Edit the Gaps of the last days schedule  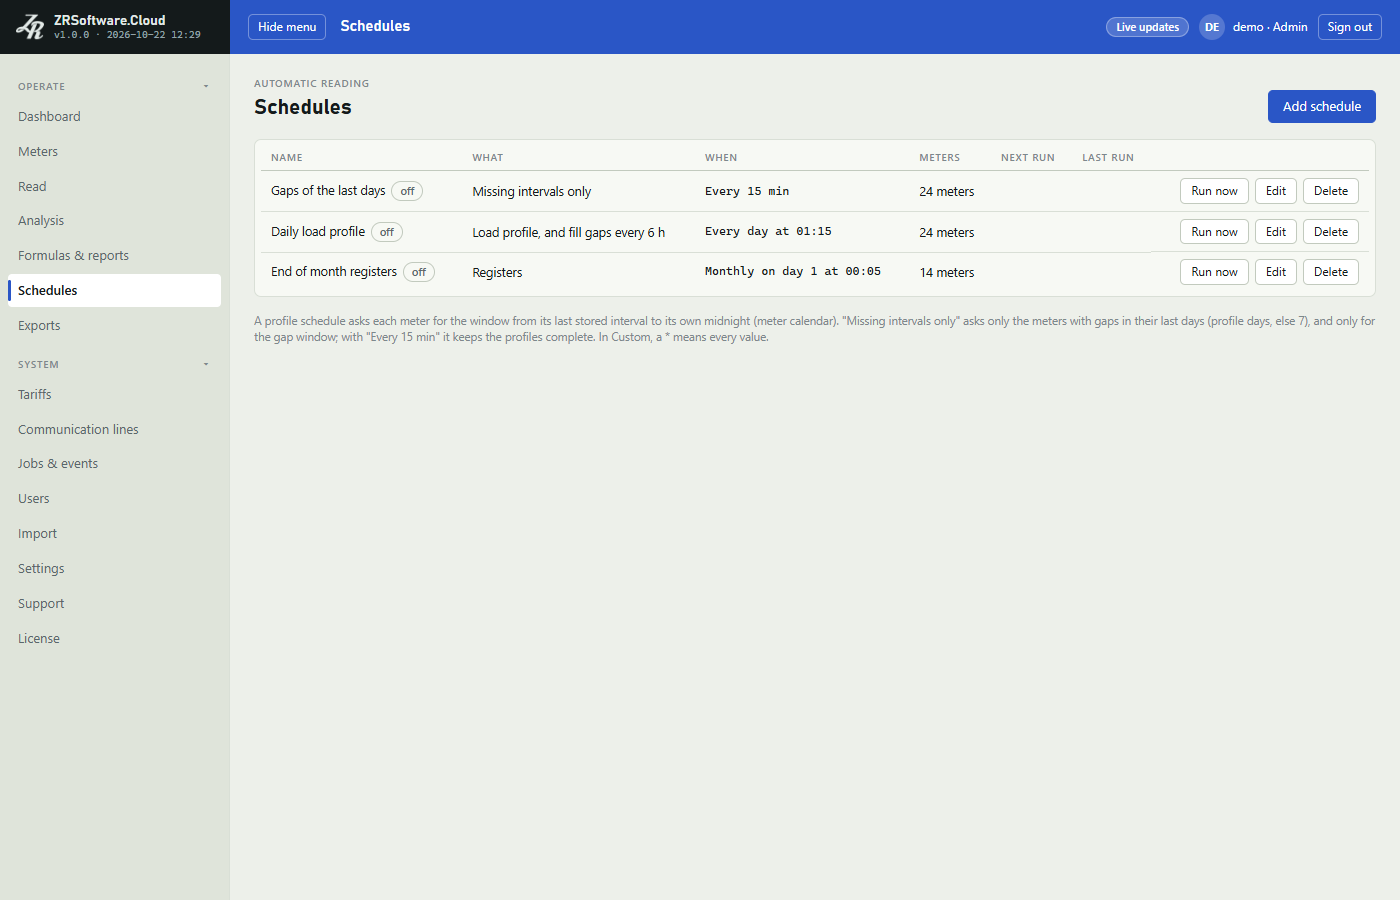pyautogui.click(x=1276, y=191)
